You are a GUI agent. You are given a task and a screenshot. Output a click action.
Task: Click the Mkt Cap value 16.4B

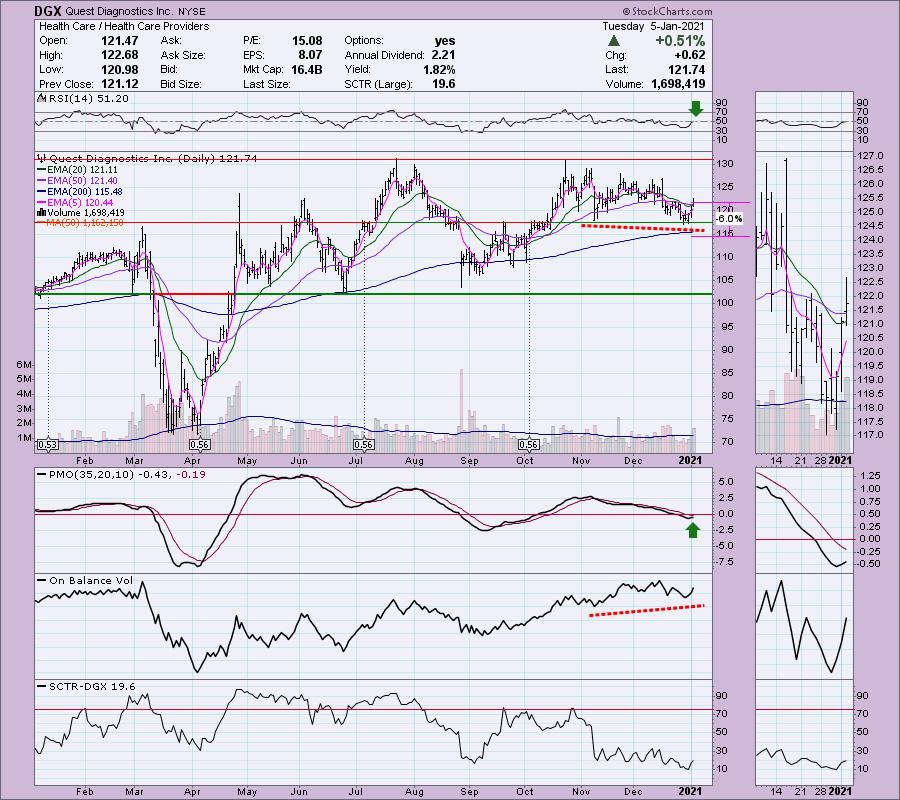pyautogui.click(x=307, y=69)
